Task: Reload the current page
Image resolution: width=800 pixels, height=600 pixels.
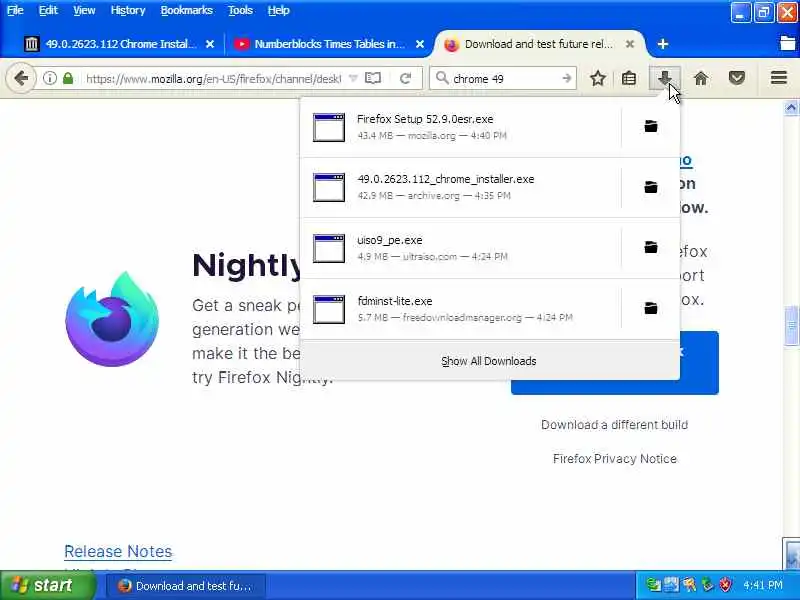Action: point(406,78)
